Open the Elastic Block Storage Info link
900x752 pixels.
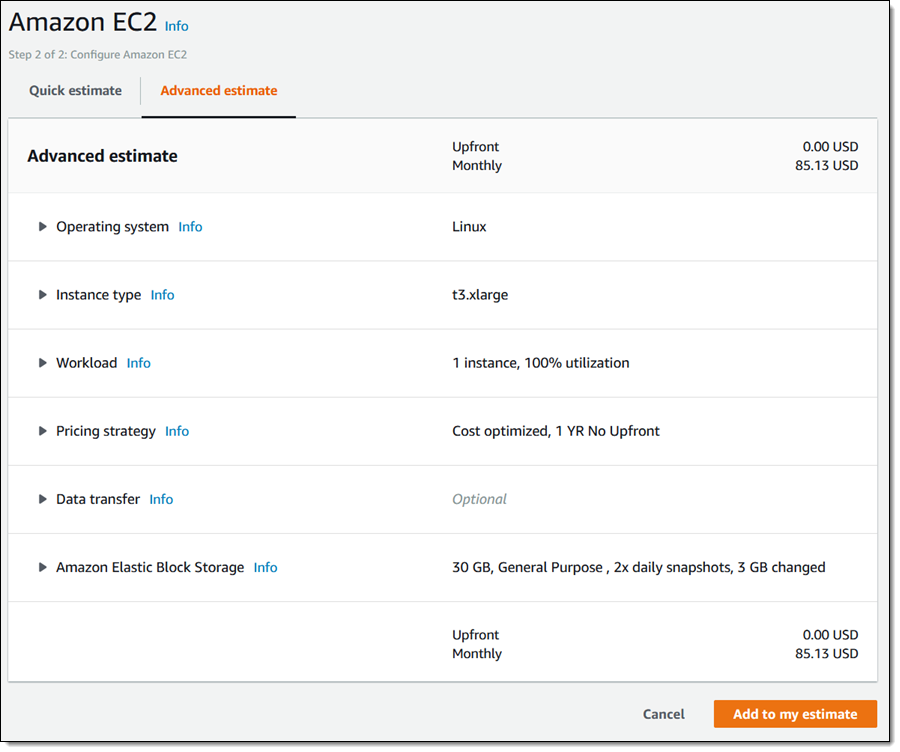point(265,567)
